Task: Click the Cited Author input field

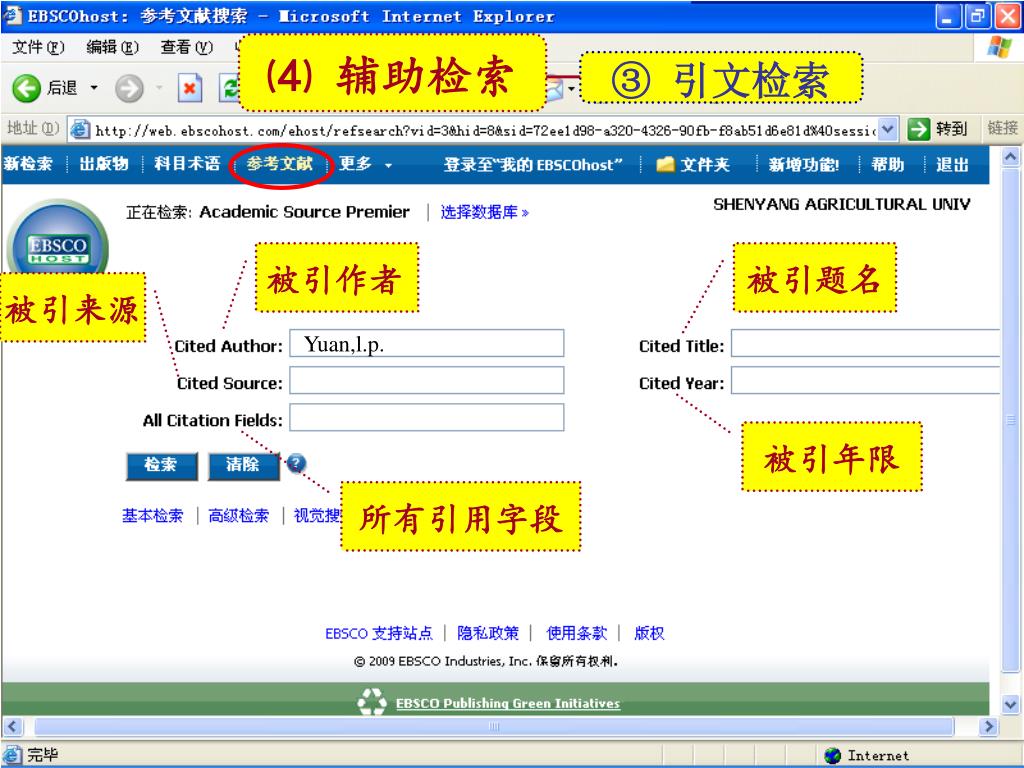Action: 426,343
